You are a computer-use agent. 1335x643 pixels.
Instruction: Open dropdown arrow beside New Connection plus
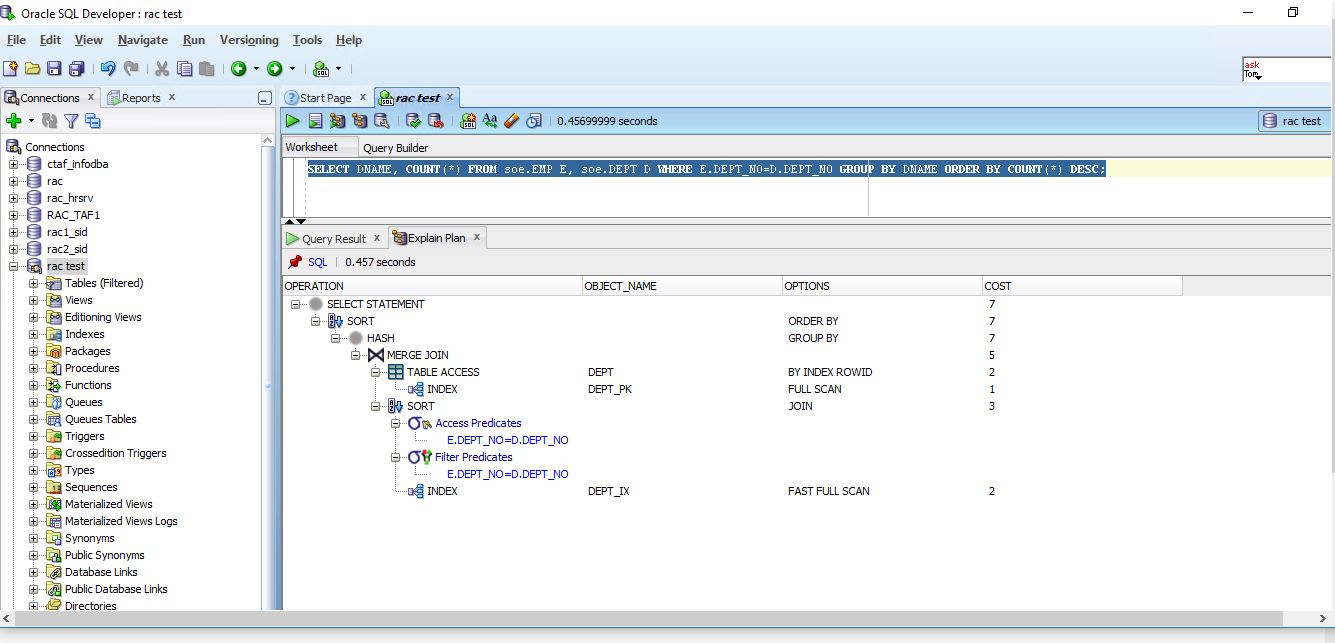point(31,121)
